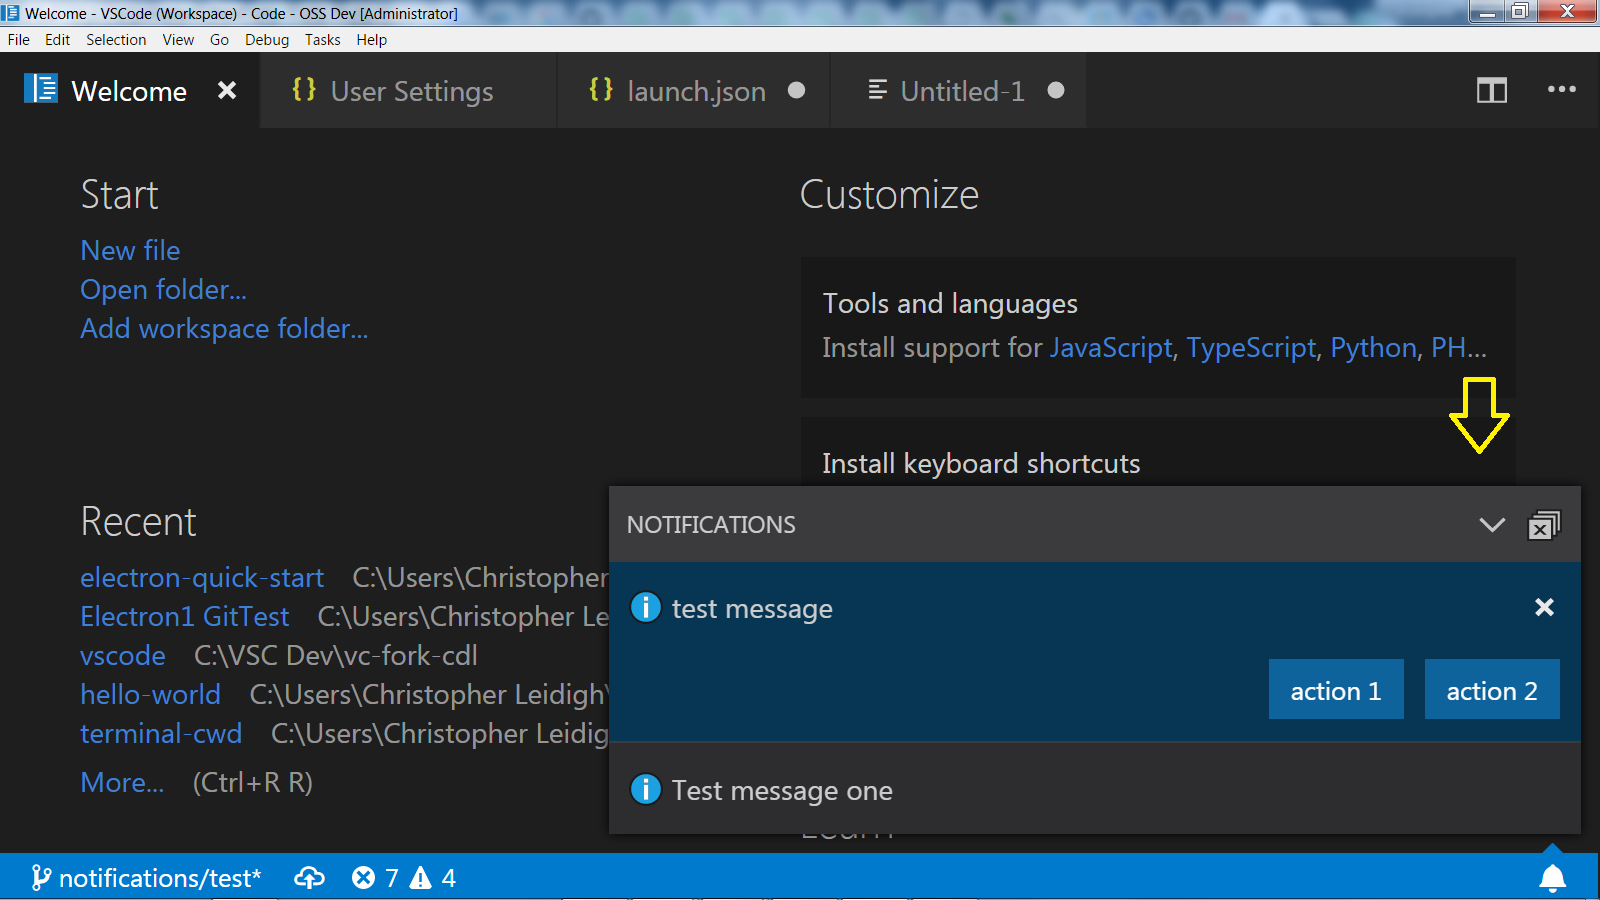Switch to the User Settings tab
1600x900 pixels.
tap(411, 91)
